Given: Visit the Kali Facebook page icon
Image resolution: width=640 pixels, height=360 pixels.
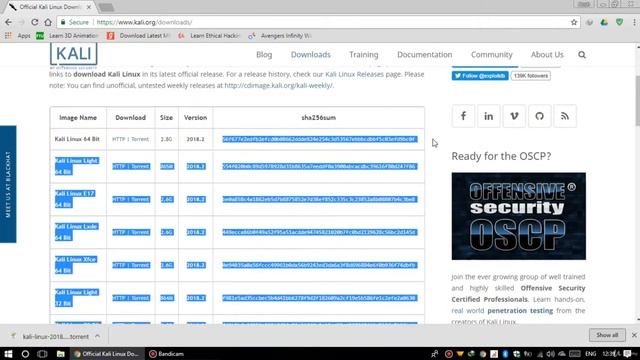Looking at the screenshot, I should point(463,116).
